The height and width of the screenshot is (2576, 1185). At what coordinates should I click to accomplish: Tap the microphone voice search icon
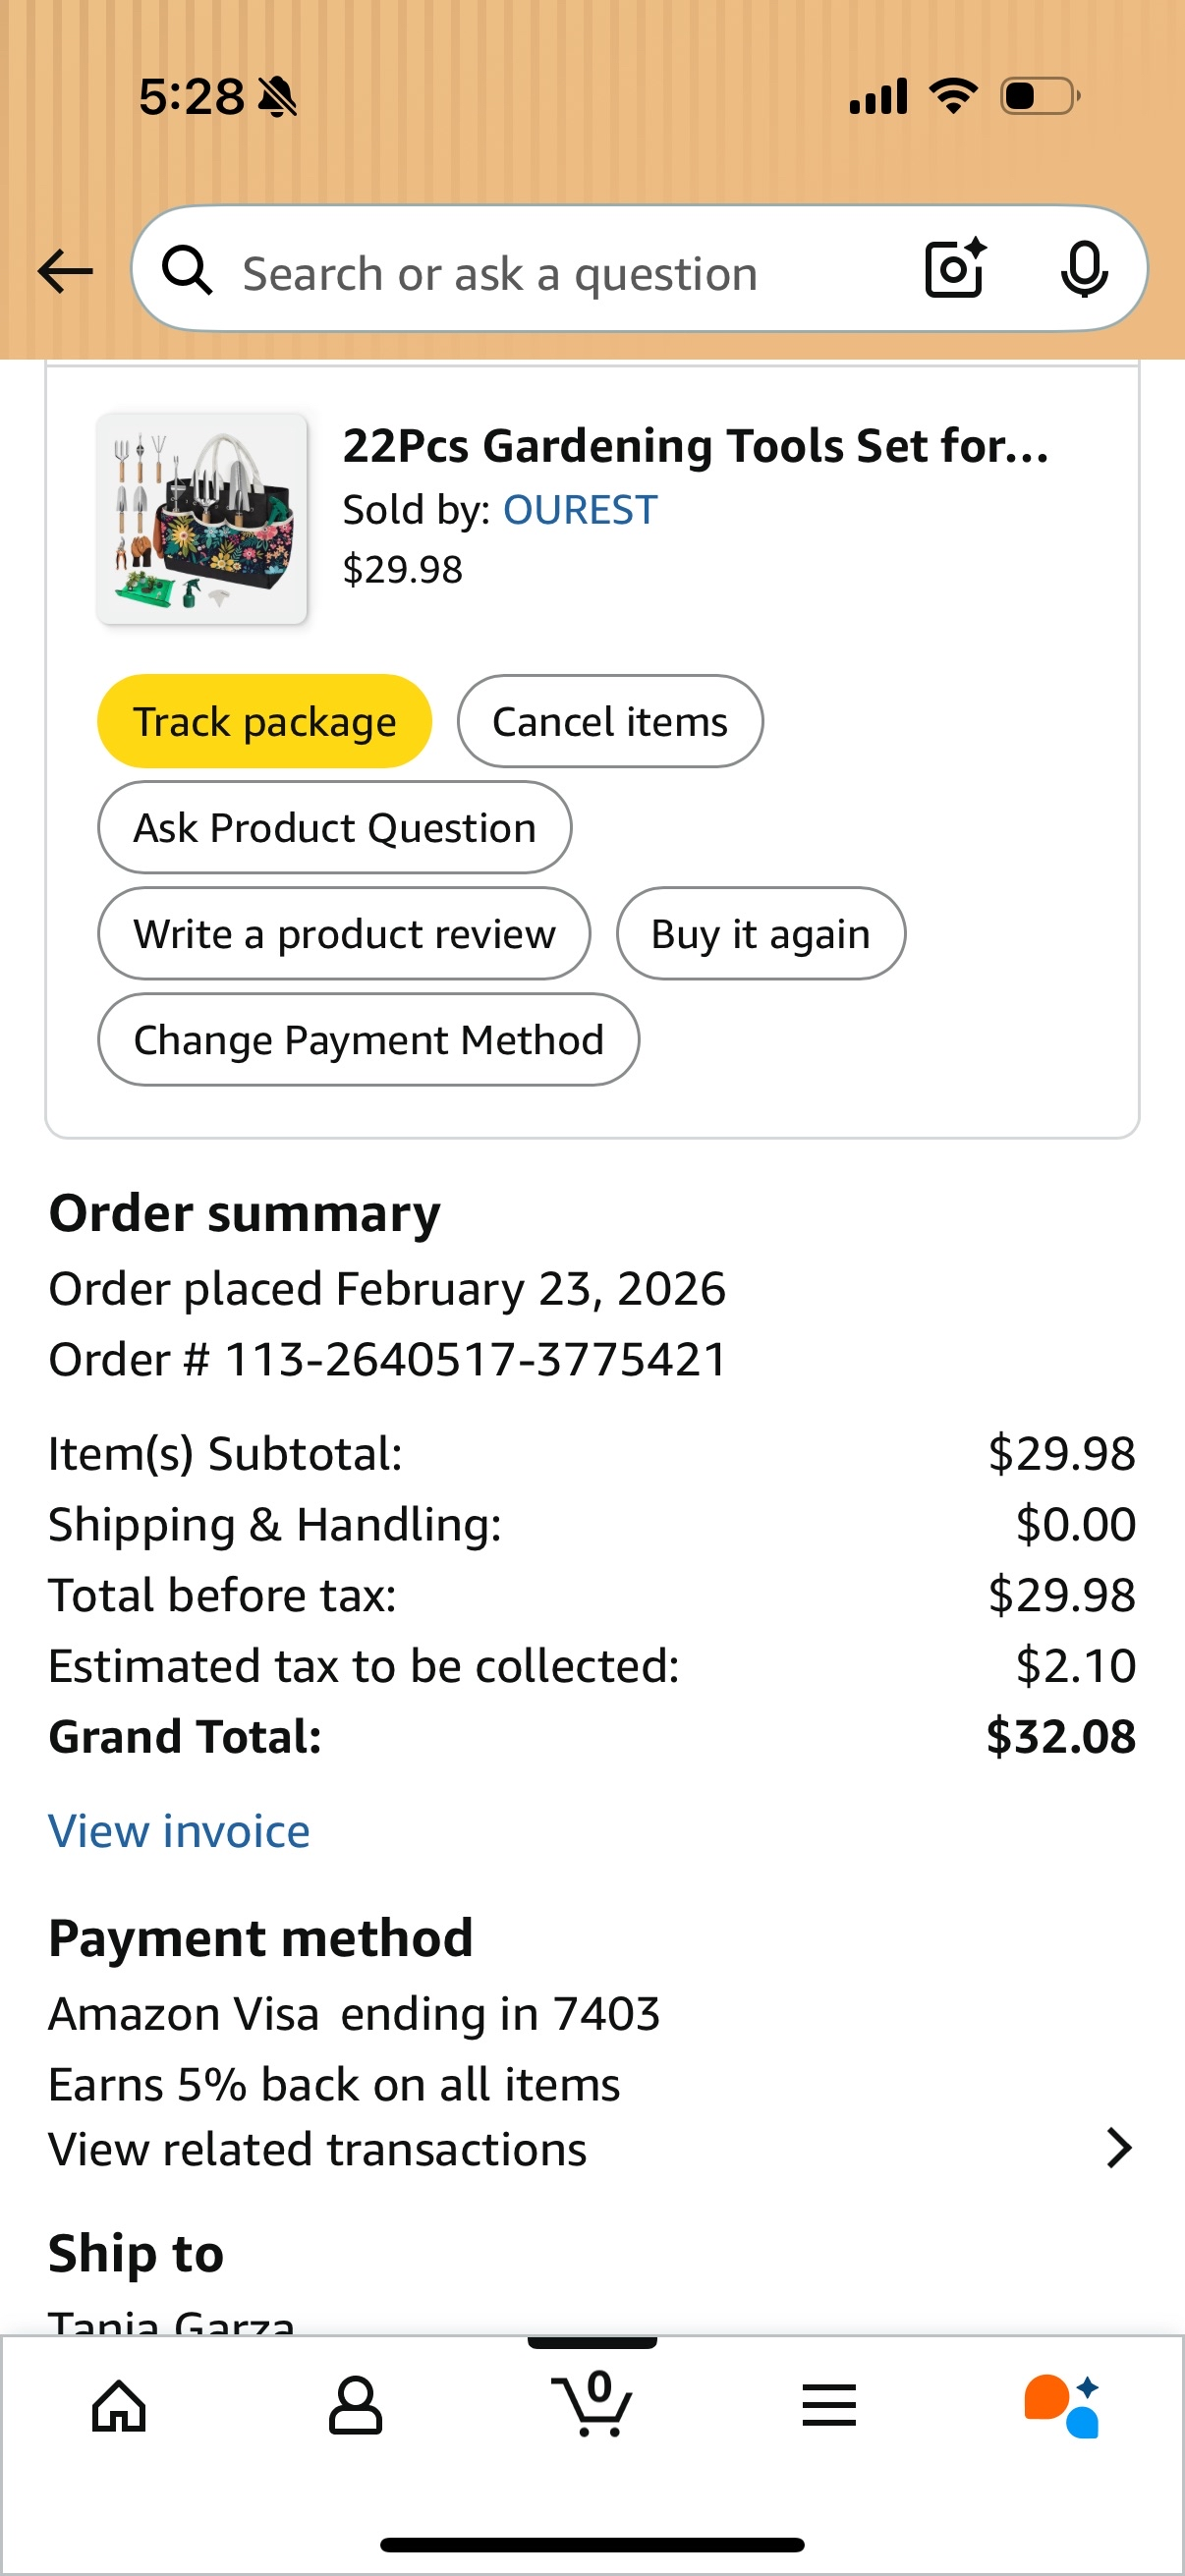coord(1083,269)
